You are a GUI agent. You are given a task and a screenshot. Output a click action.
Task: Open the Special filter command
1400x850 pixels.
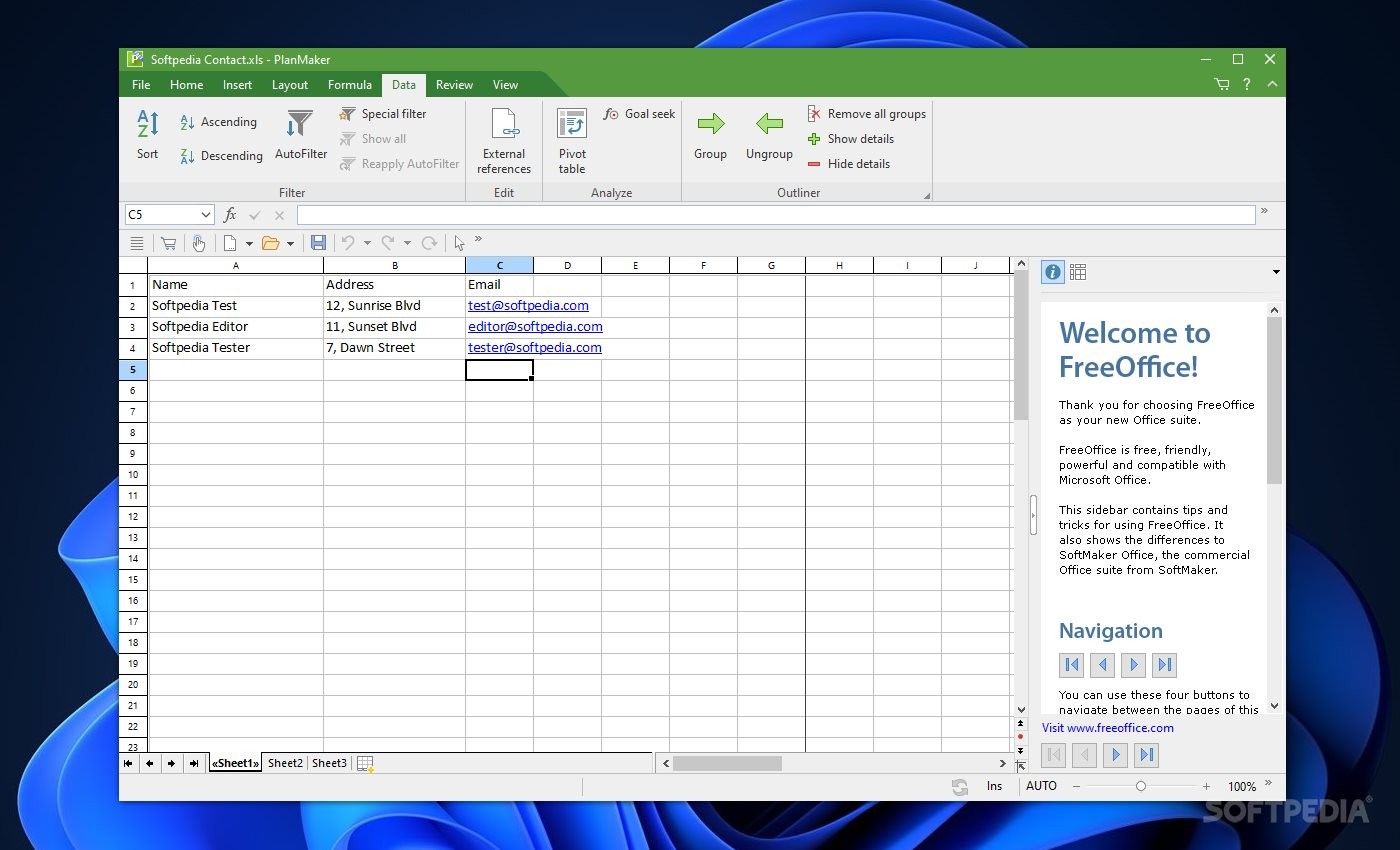pos(383,114)
